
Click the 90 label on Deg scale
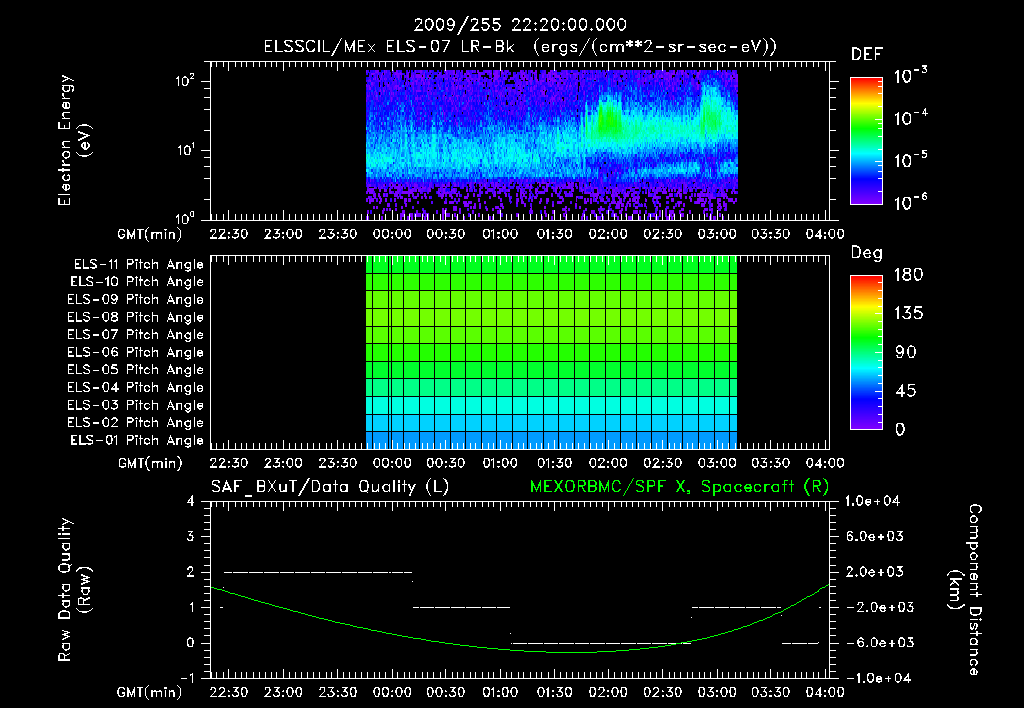[x=905, y=353]
